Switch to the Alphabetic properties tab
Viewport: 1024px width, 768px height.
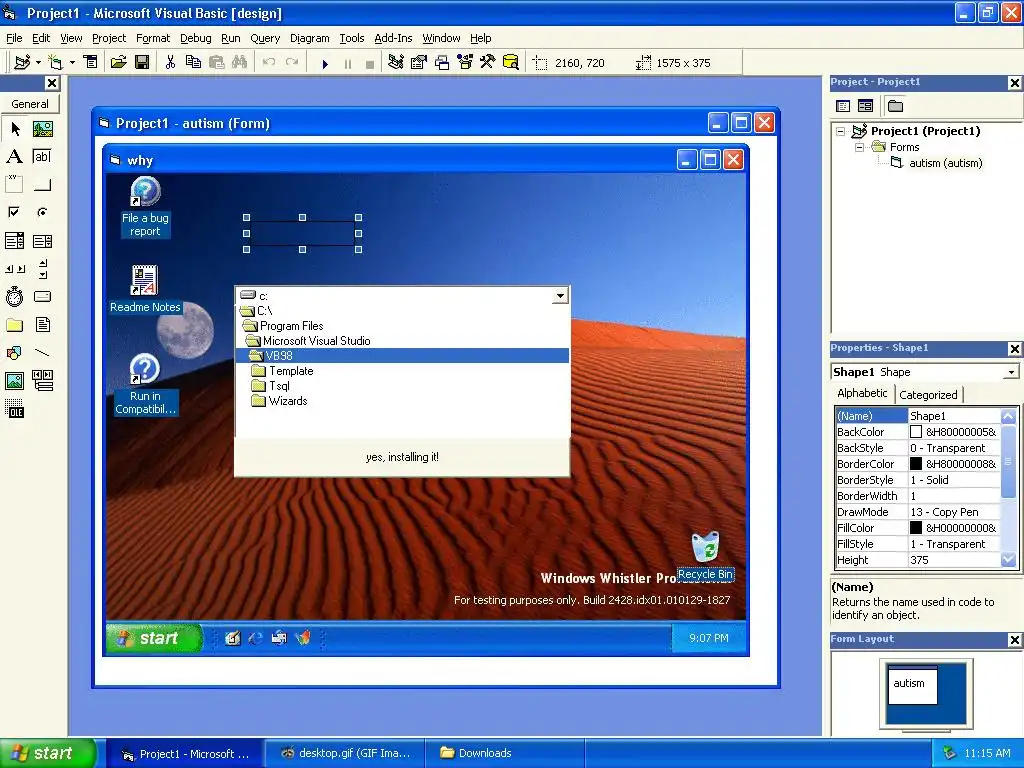(862, 393)
